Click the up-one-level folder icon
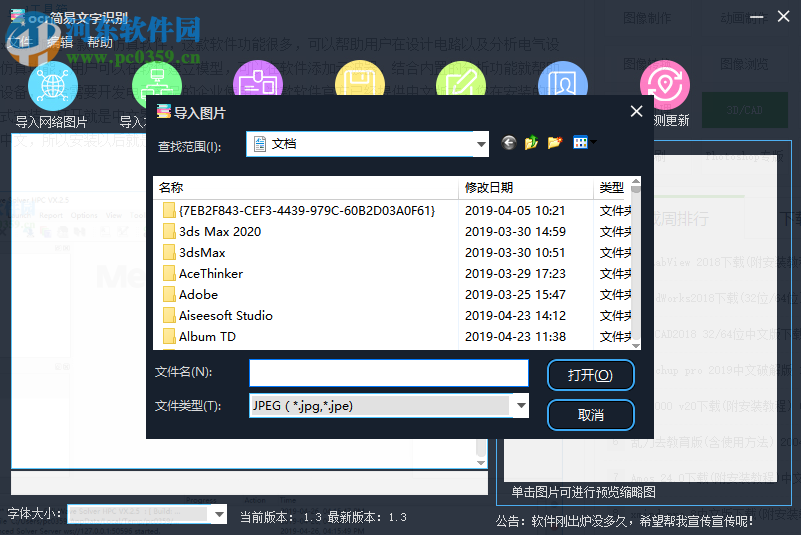 tap(531, 143)
